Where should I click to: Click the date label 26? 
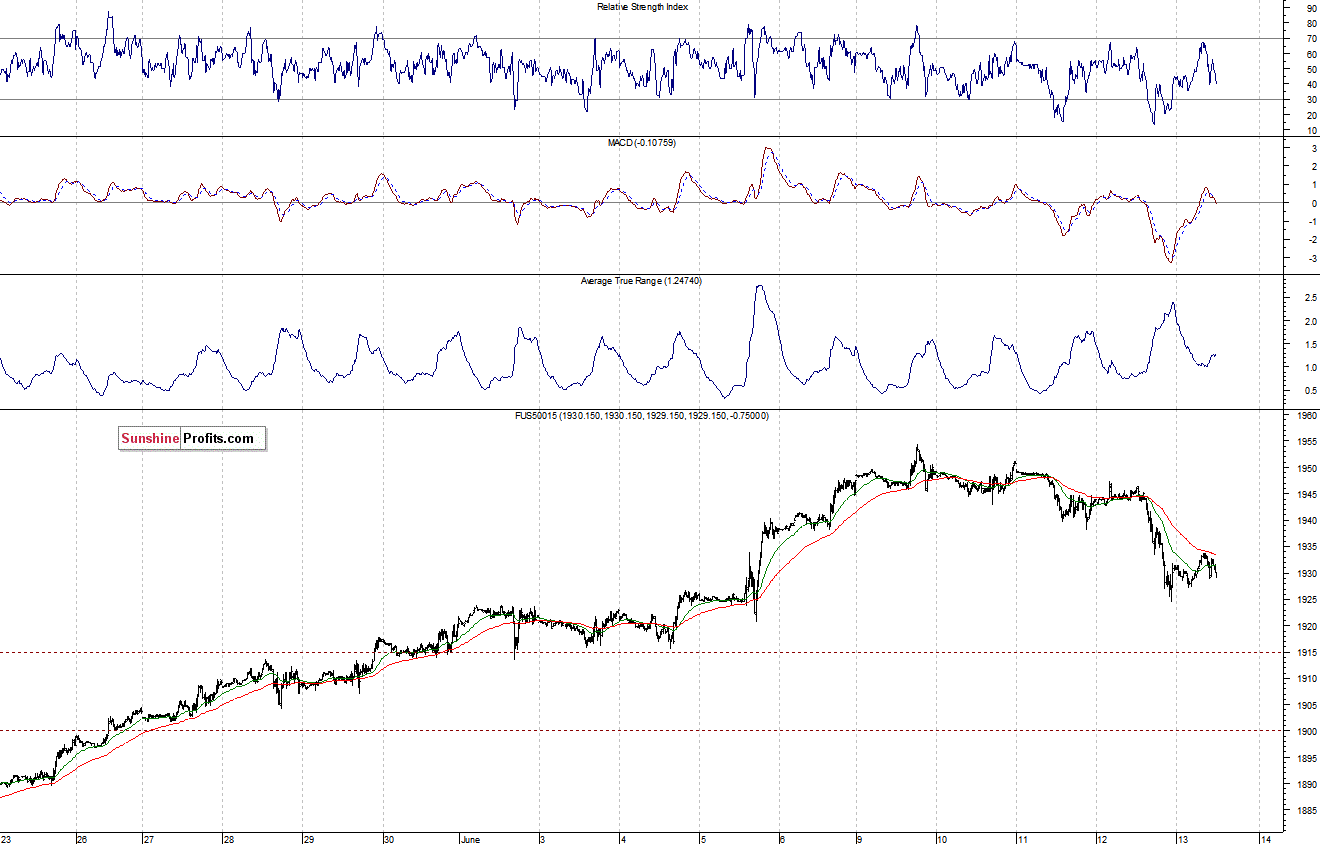[82, 838]
